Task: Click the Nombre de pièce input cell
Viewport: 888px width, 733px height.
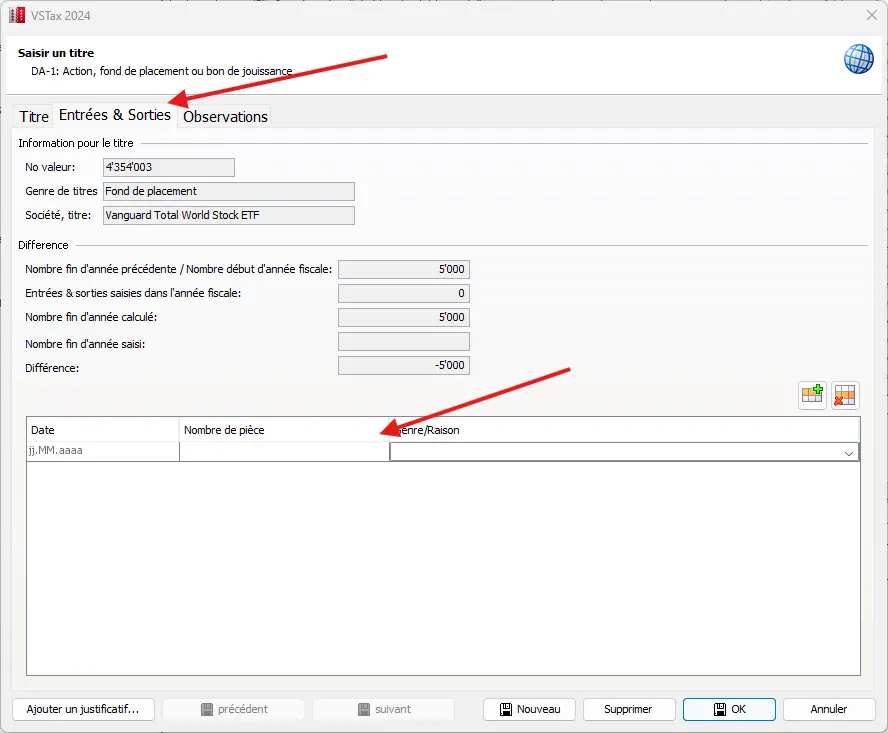Action: [284, 451]
